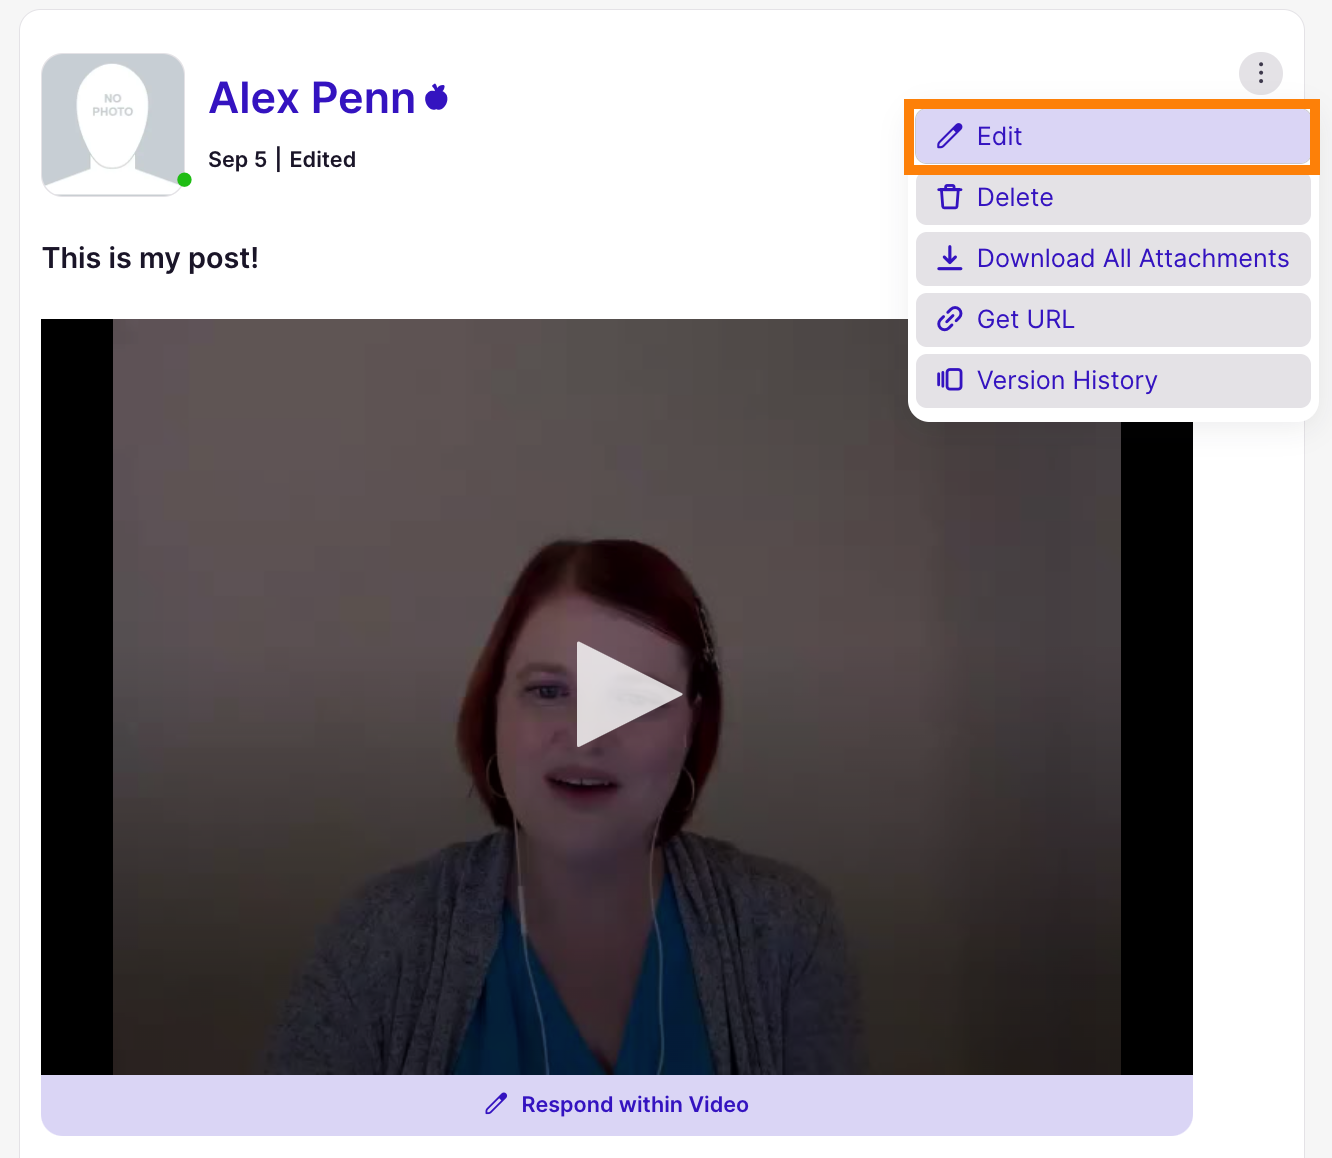1332x1158 pixels.
Task: Choose Delete in the options menu
Action: click(1112, 197)
